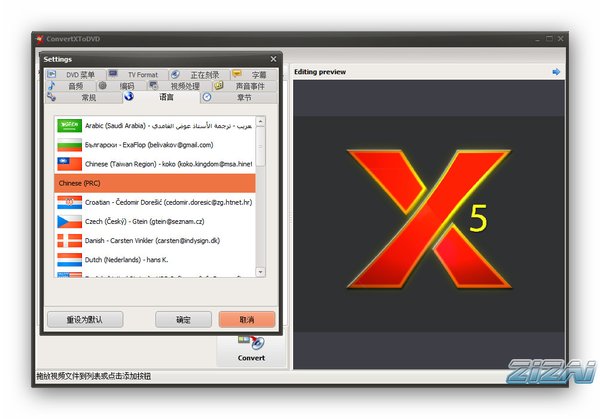
Task: Click the ConvertXToDVD title bar icon
Action: click(x=39, y=39)
